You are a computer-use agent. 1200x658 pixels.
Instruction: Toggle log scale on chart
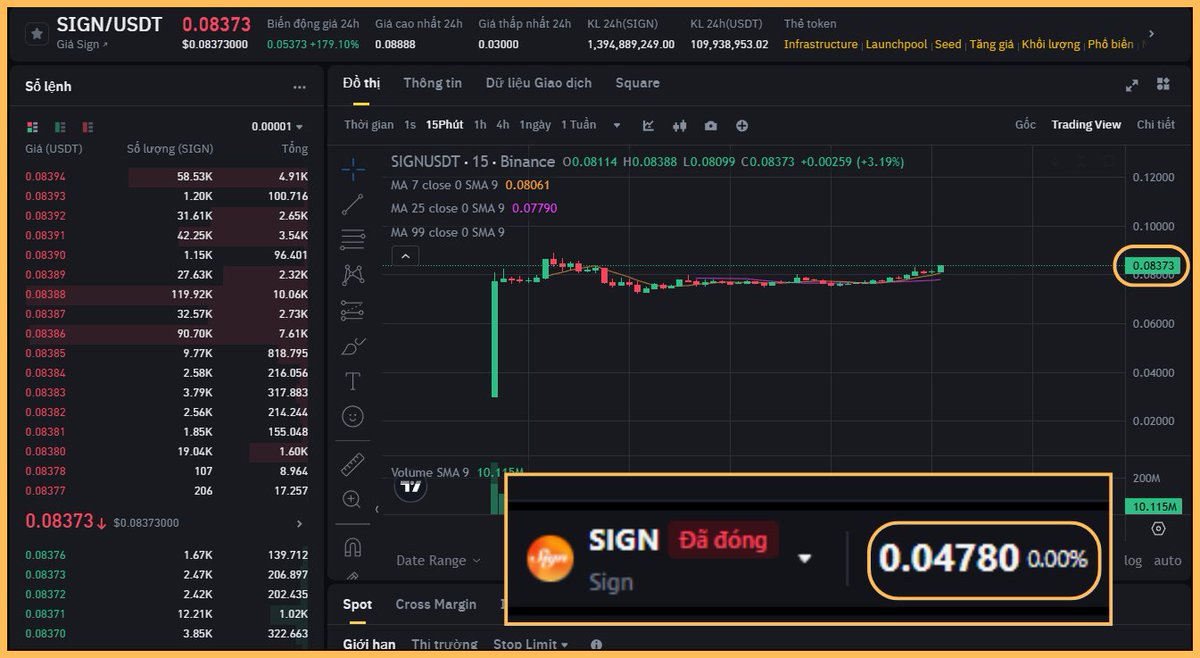[1132, 561]
